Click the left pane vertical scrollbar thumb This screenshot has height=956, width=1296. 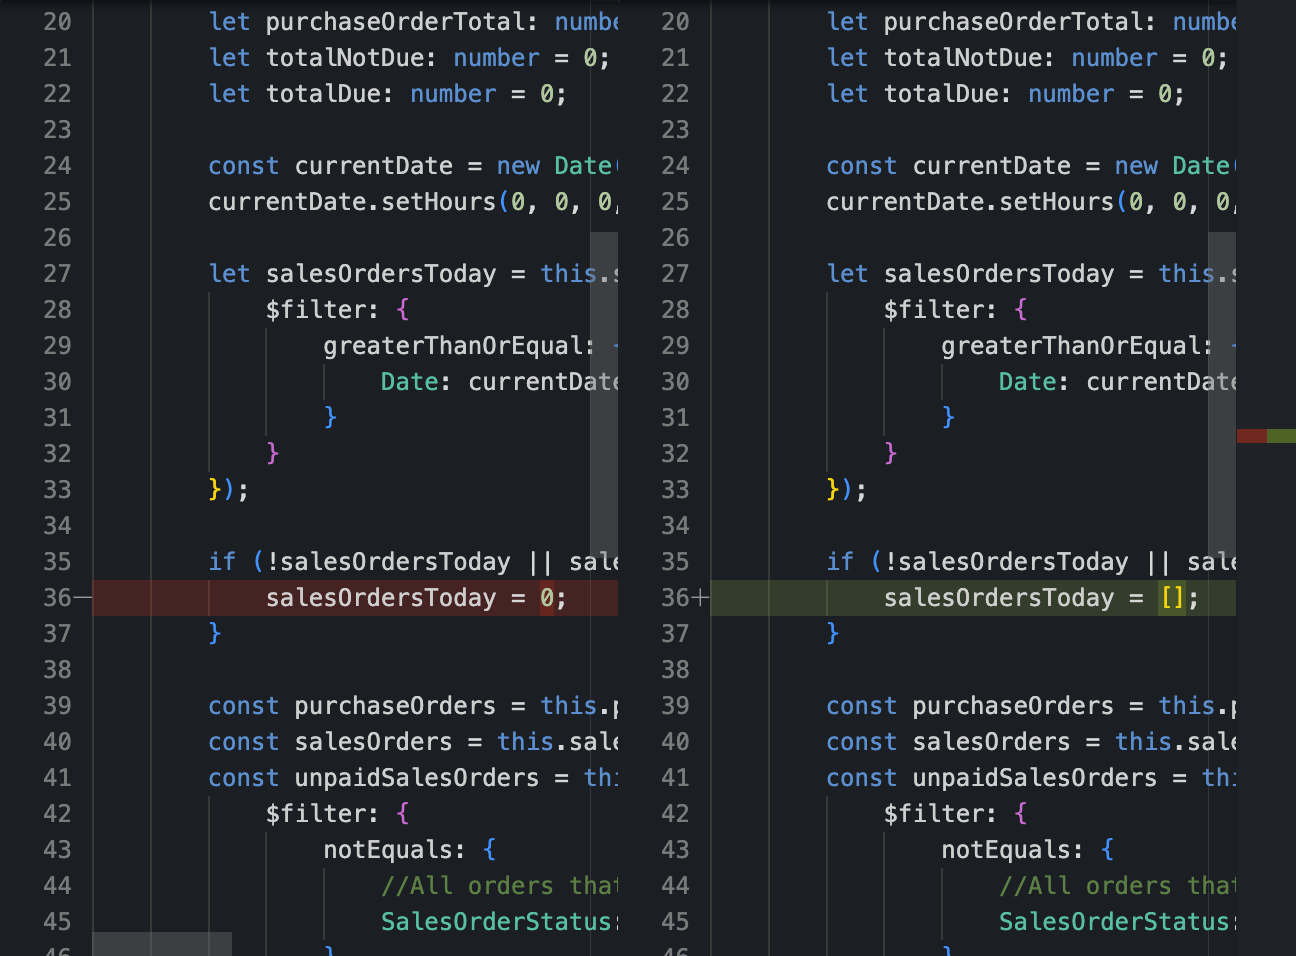tap(604, 396)
